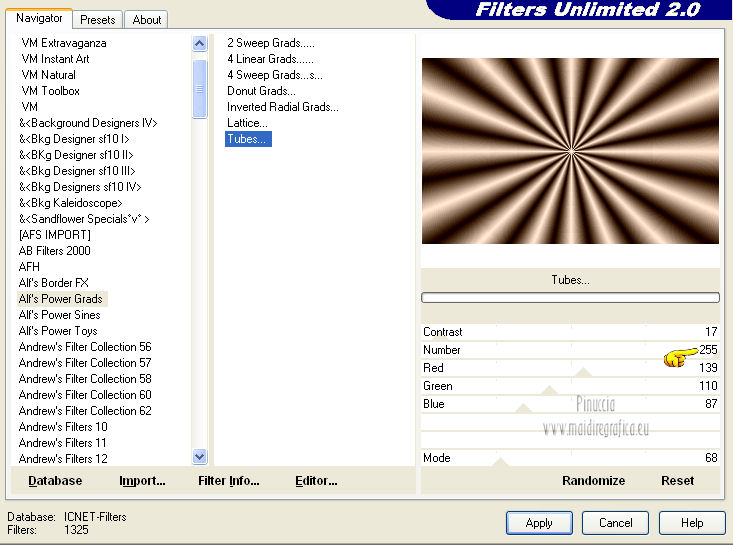Select VM Instant Art category
The height and width of the screenshot is (545, 733).
click(55, 59)
